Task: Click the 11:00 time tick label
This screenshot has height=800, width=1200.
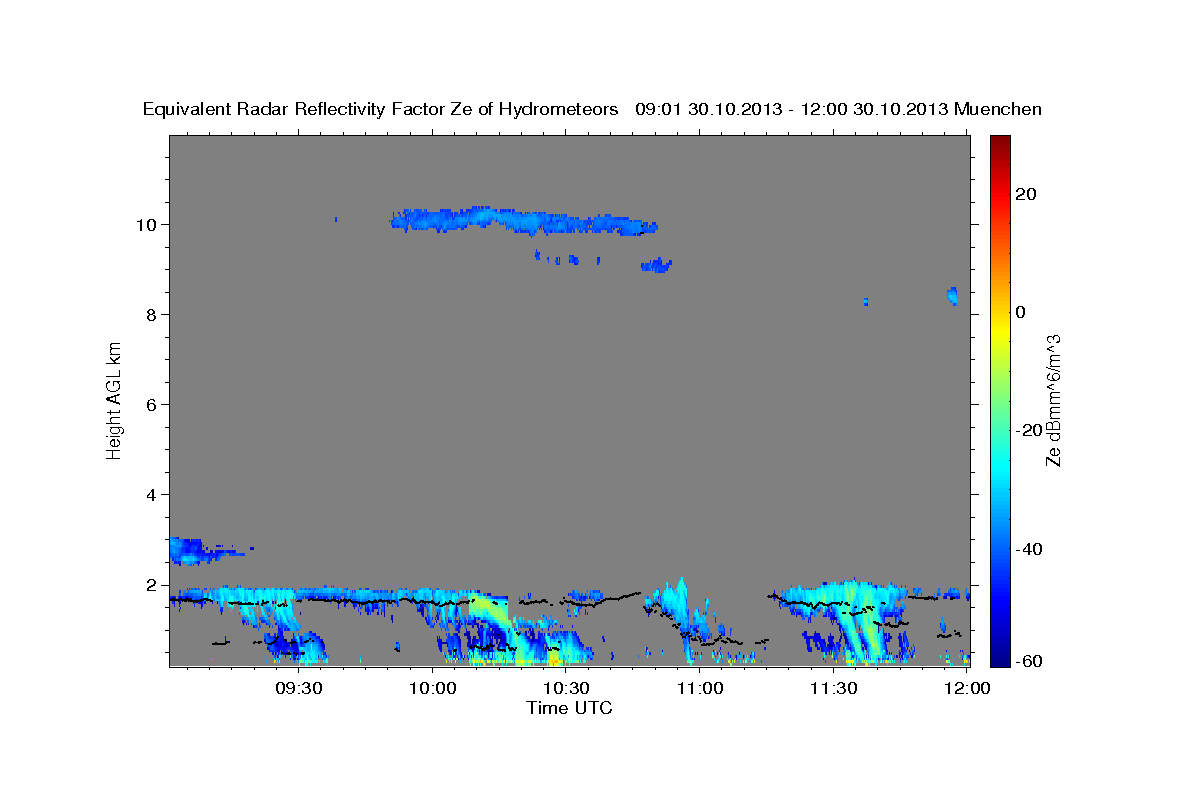Action: 700,688
